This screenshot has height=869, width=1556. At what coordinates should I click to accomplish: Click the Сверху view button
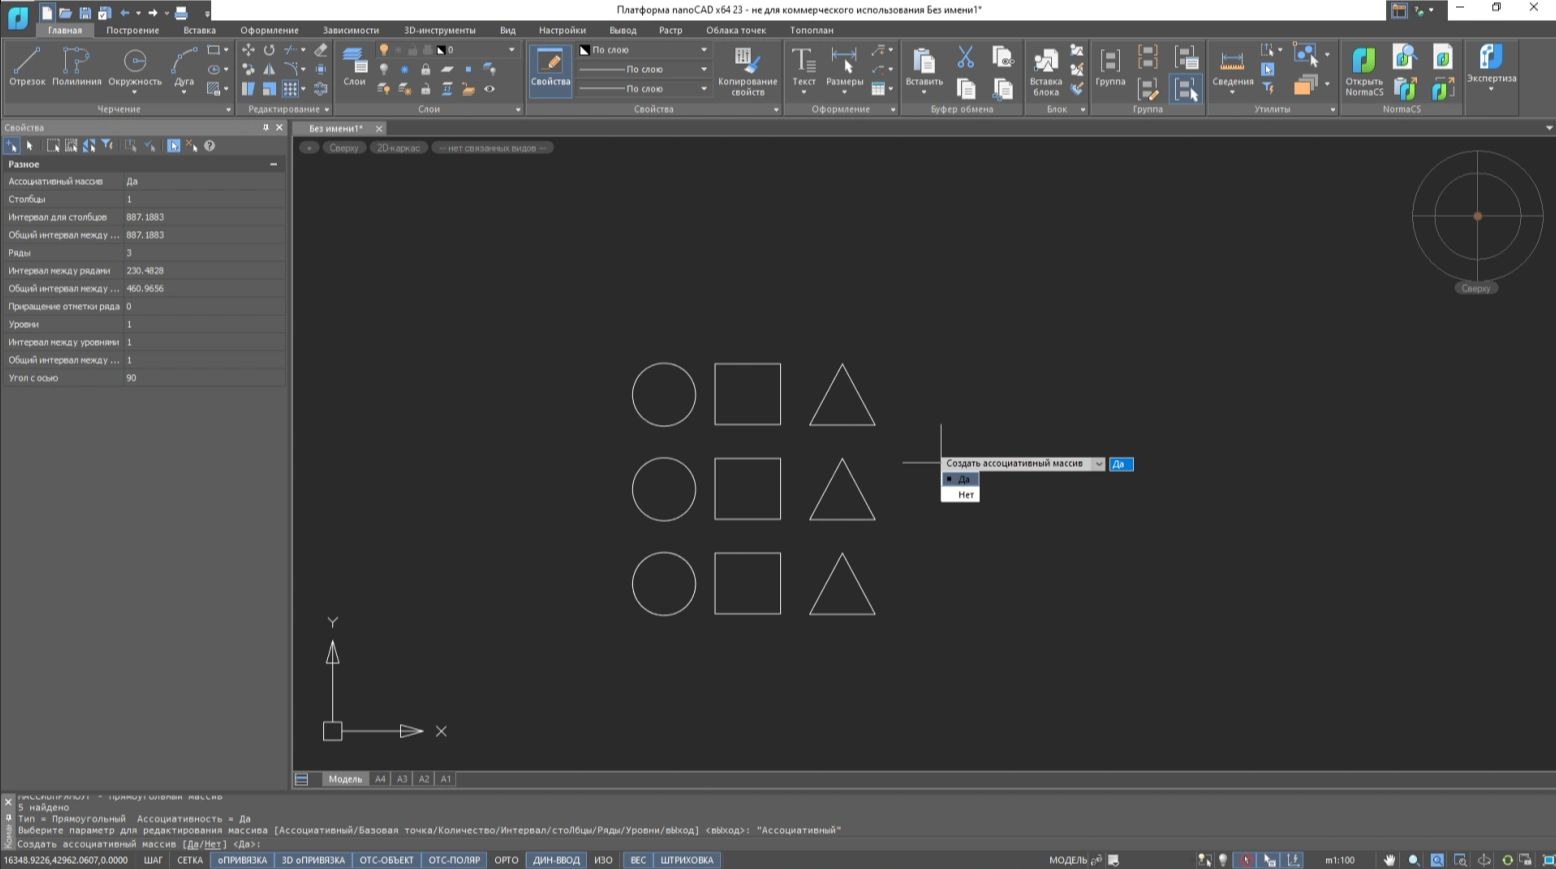pyautogui.click(x=343, y=148)
